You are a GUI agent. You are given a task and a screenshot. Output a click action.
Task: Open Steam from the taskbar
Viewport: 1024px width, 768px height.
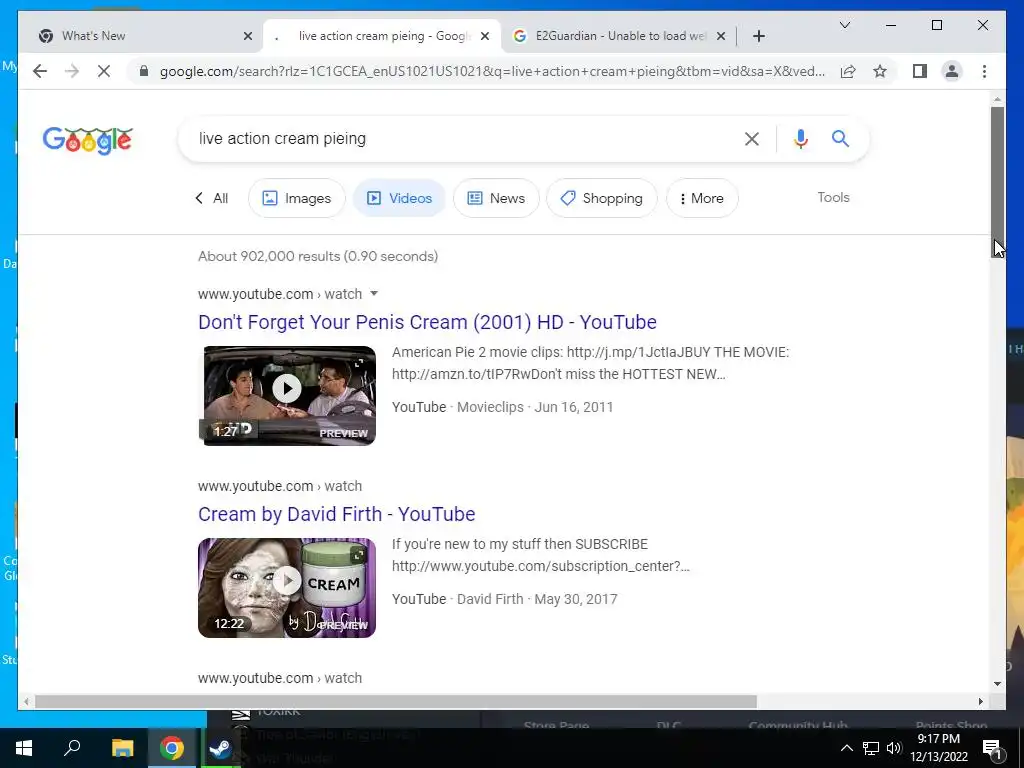(x=220, y=748)
